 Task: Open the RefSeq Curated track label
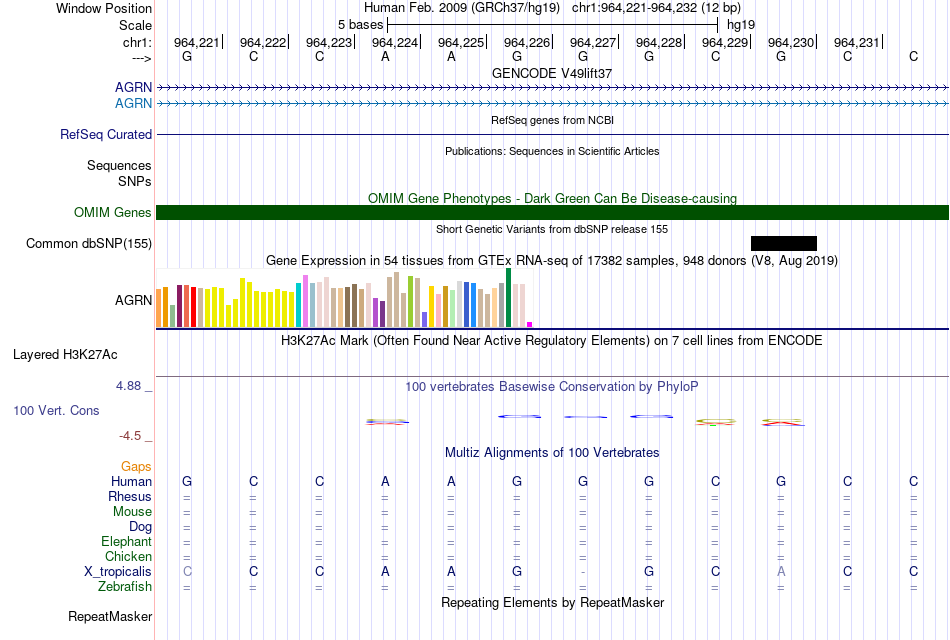click(x=106, y=135)
